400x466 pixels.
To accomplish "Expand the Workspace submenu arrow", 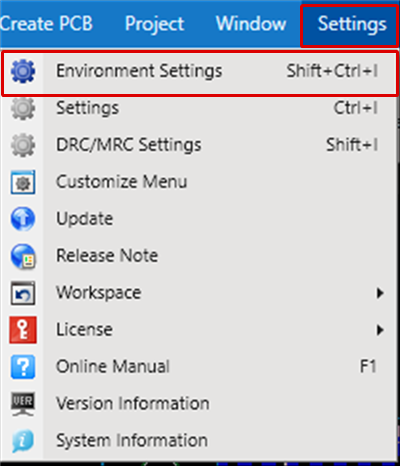I will [380, 293].
